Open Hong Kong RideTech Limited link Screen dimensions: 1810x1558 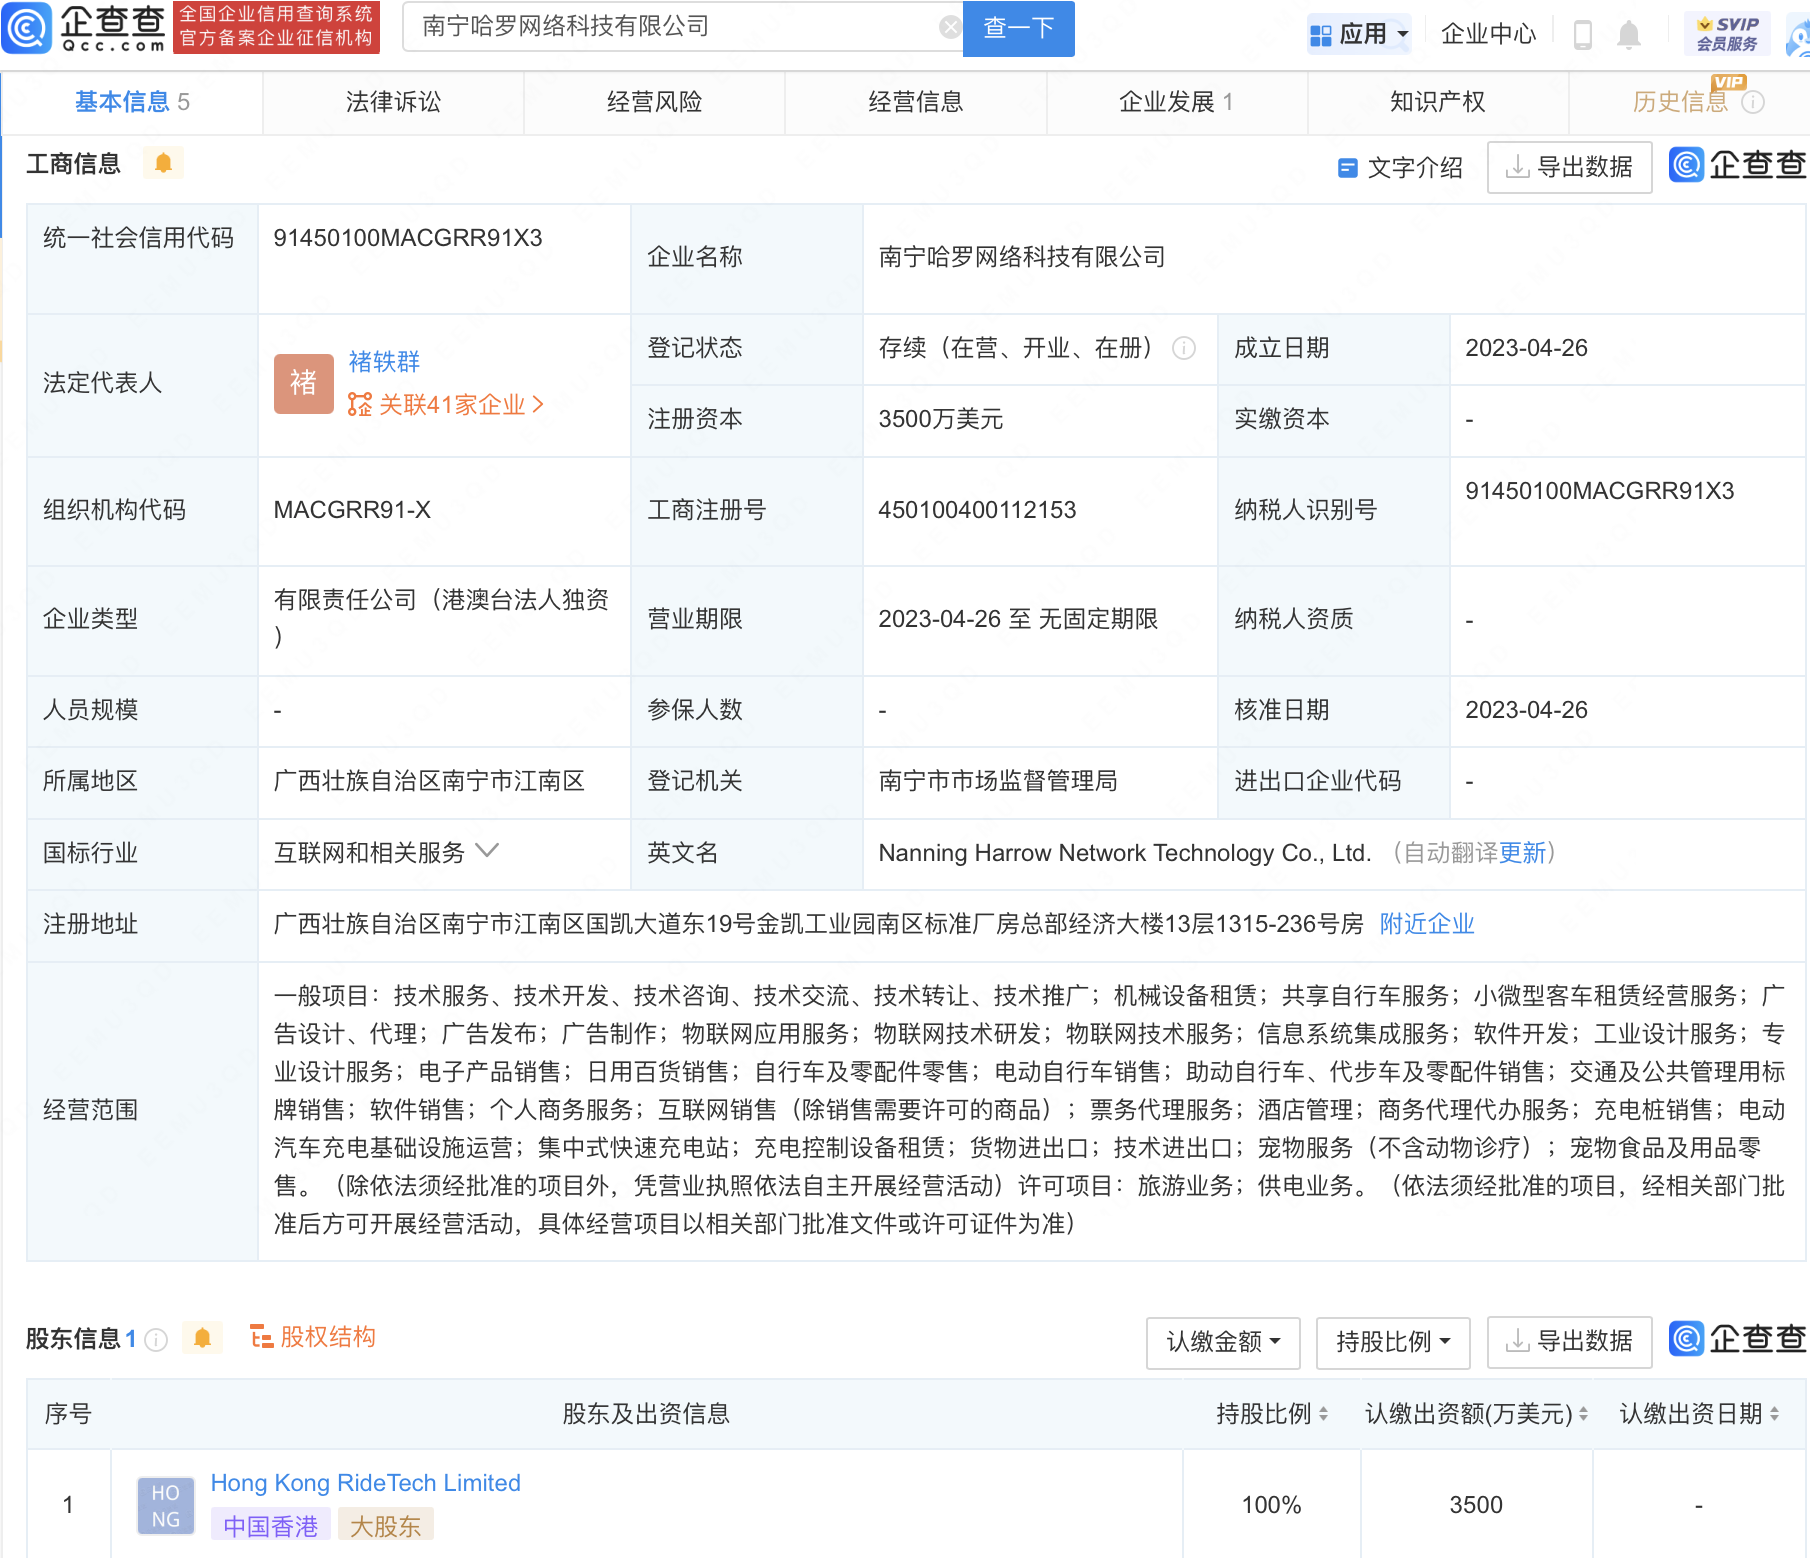(x=365, y=1483)
